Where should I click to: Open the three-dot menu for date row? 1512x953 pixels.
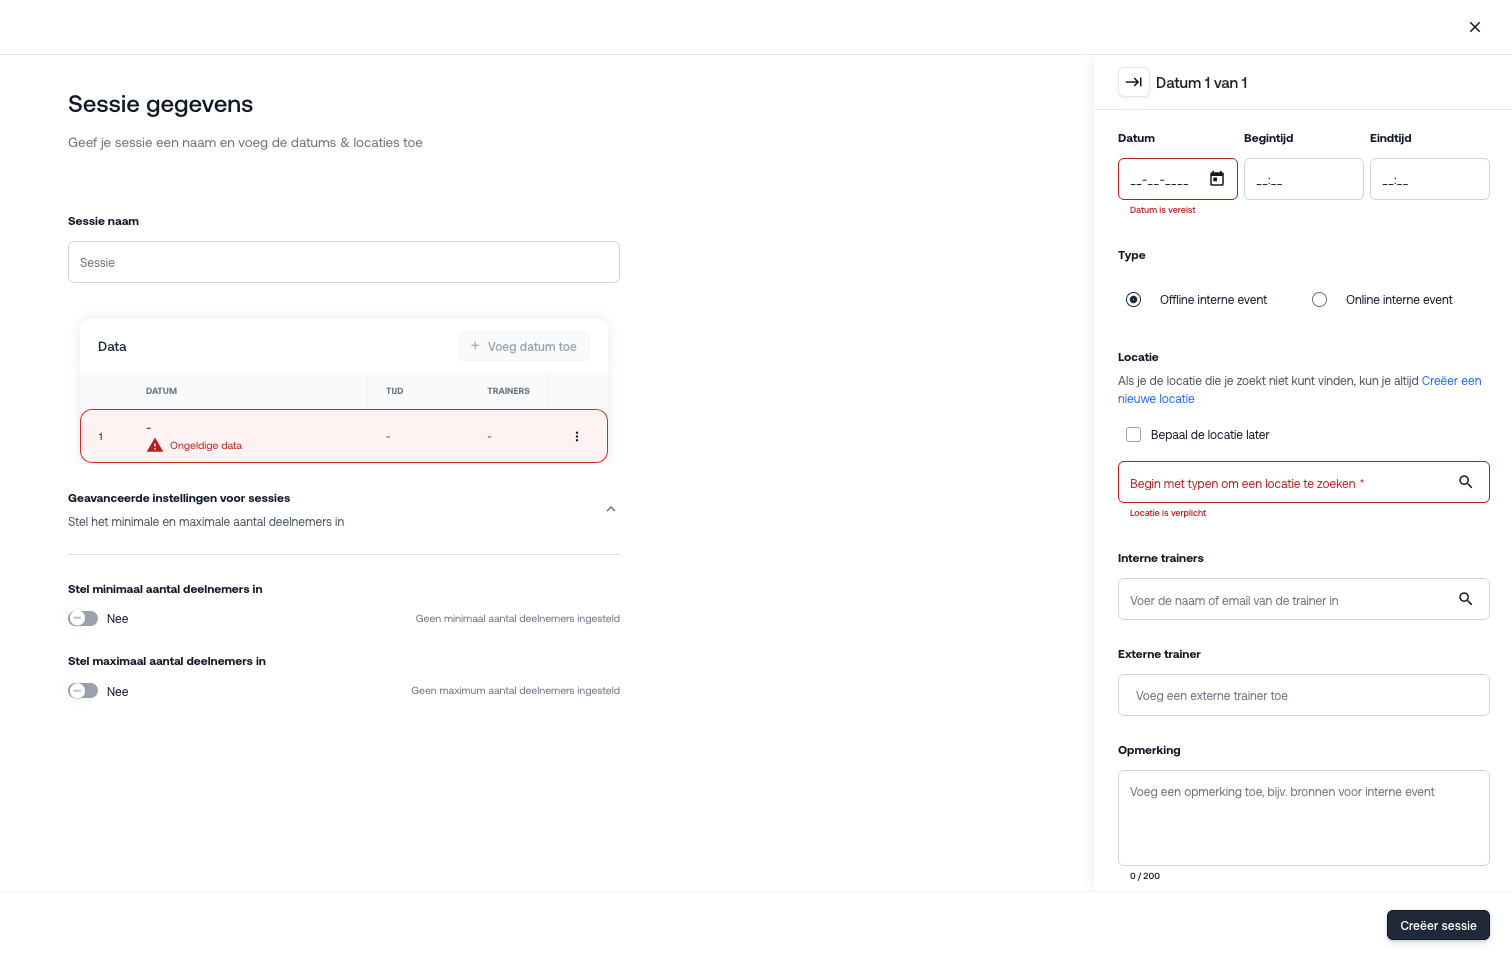577,436
